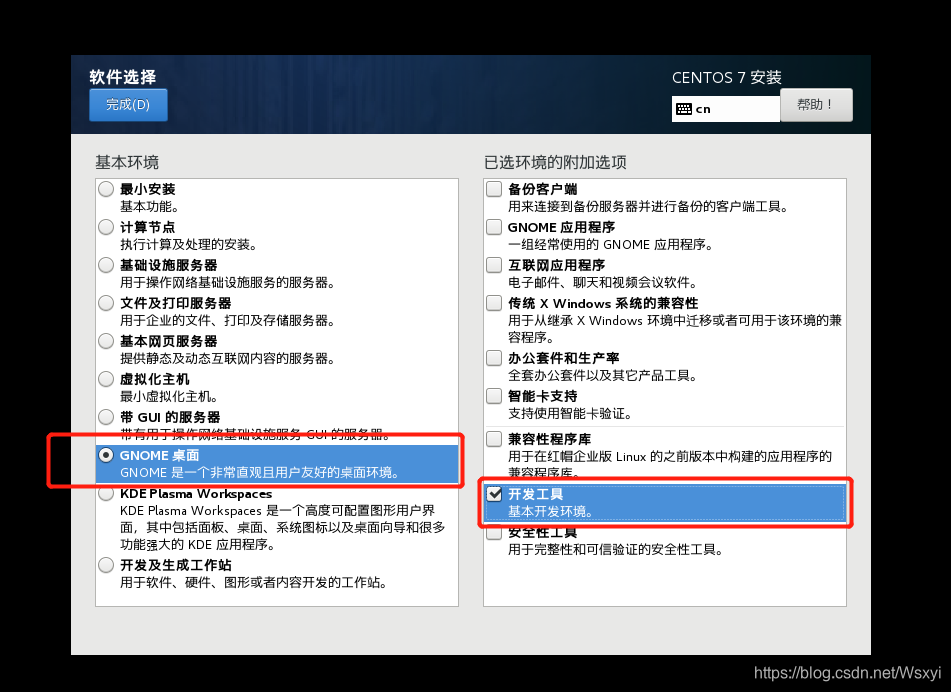Screen dimensions: 951x692
Task: Click description text 基本功能。
Action: [x=149, y=207]
